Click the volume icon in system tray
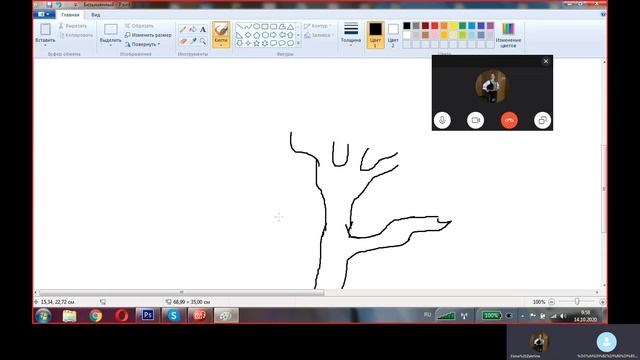This screenshot has height=360, width=640. click(563, 316)
